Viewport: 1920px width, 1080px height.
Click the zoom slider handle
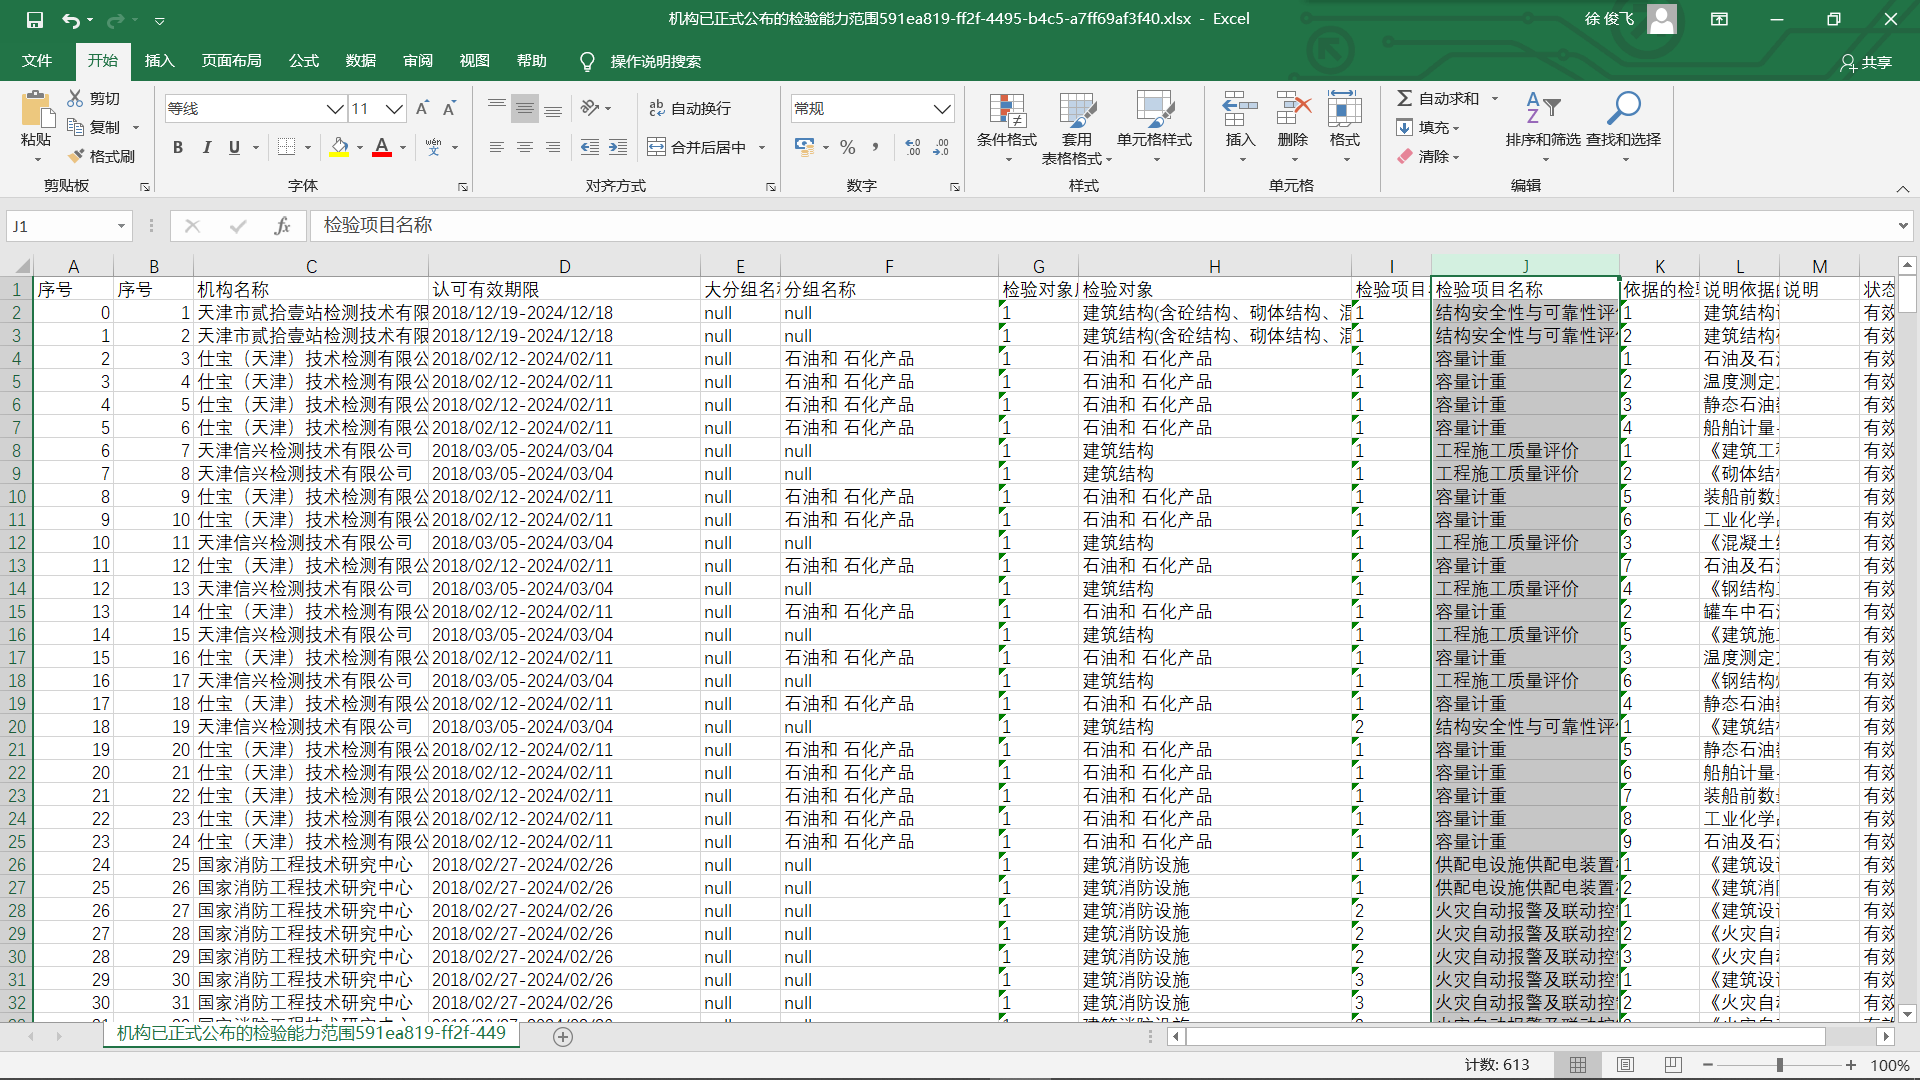point(1780,1065)
